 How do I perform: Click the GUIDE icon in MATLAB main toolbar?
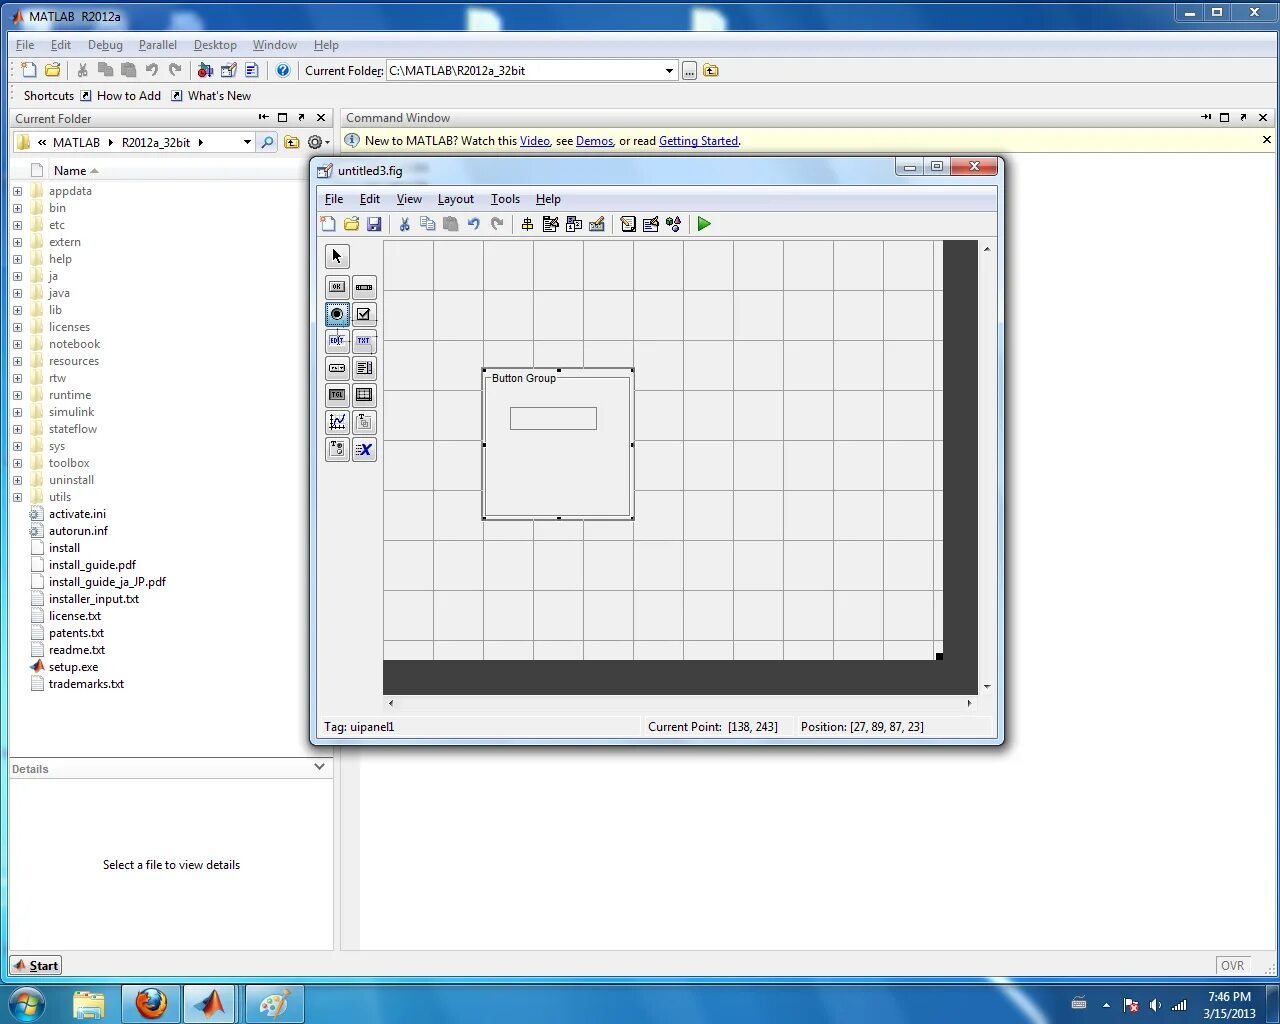[x=228, y=70]
